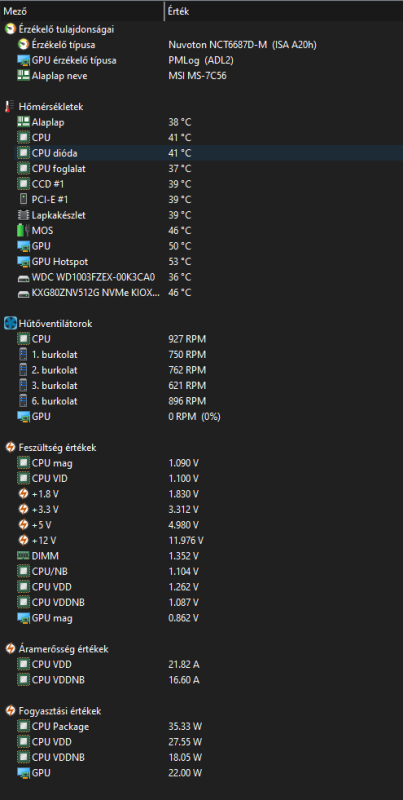Click the Mező column header
Screen dimensions: 403x800
[15, 11]
